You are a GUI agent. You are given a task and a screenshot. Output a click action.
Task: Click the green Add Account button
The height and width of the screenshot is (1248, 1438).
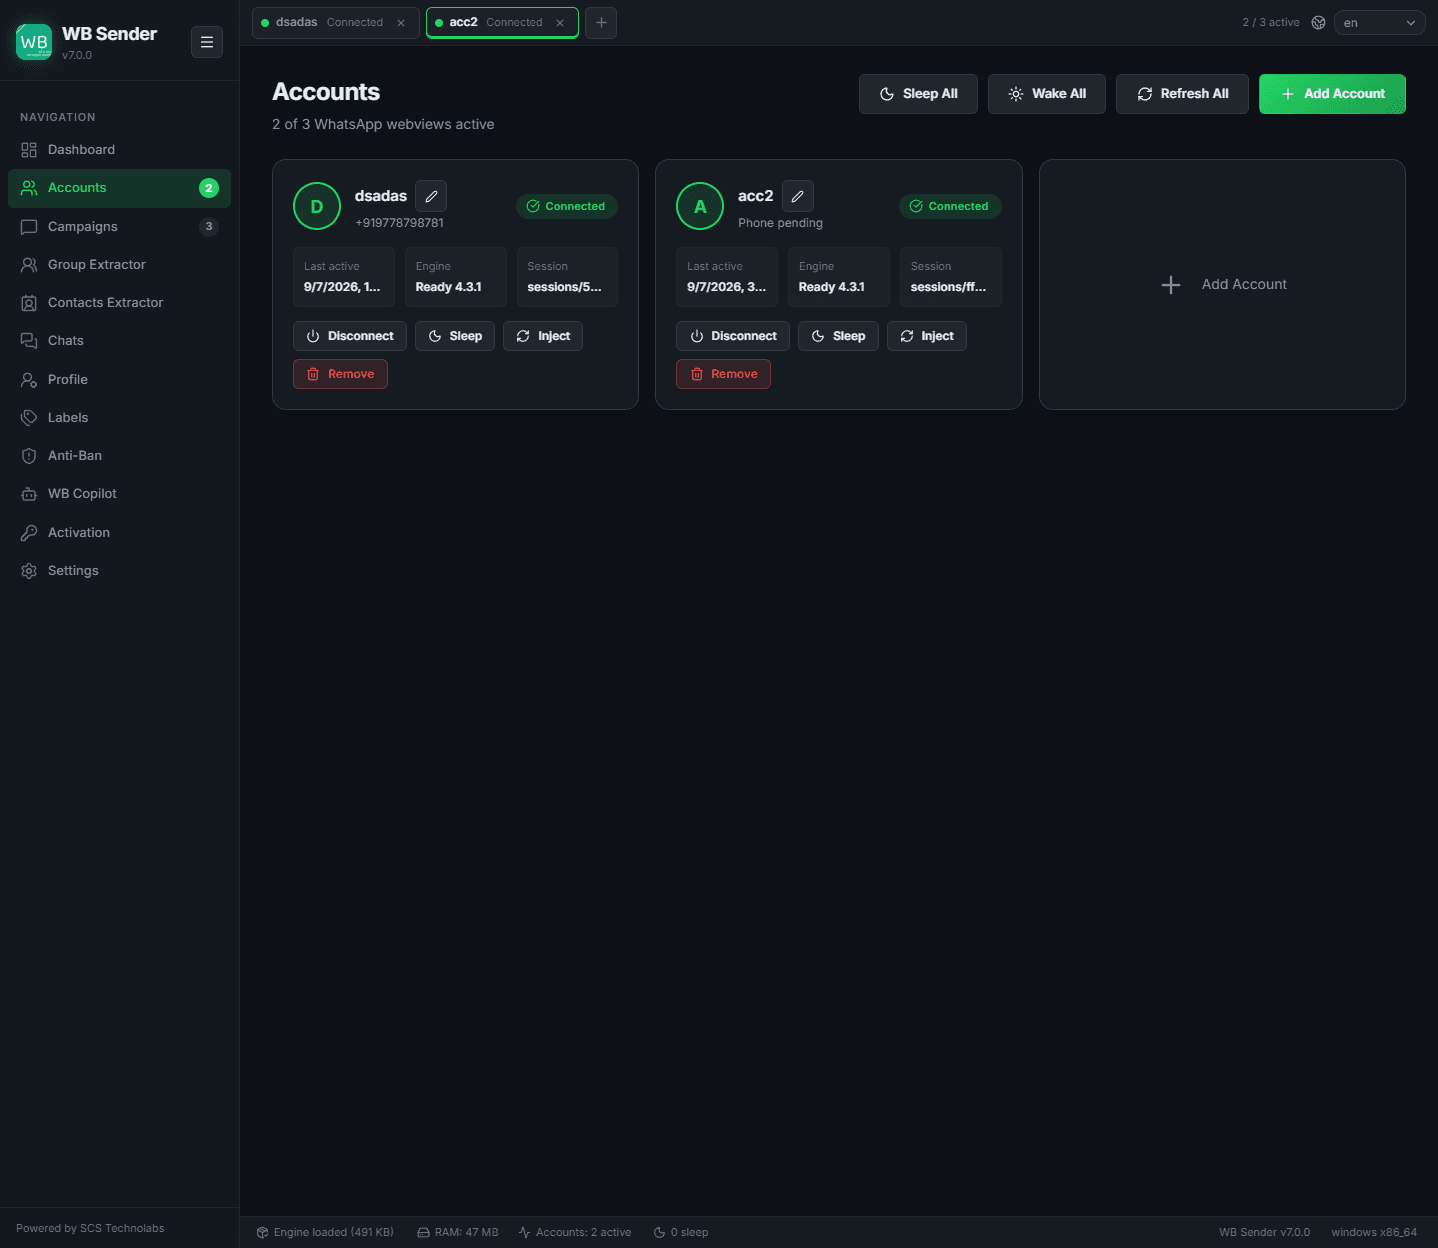pyautogui.click(x=1332, y=94)
